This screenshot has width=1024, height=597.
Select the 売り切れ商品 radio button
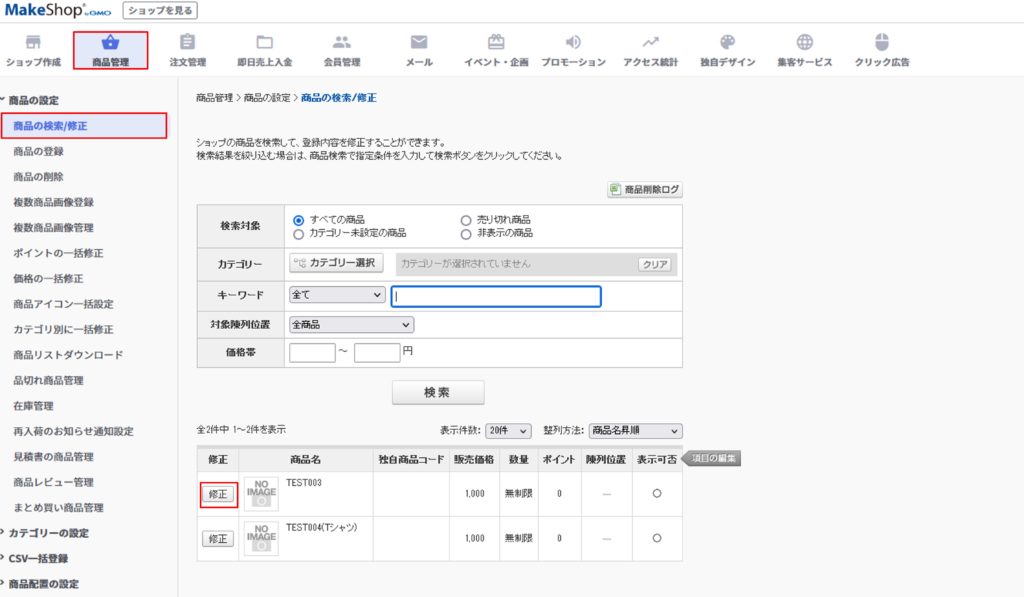click(466, 220)
